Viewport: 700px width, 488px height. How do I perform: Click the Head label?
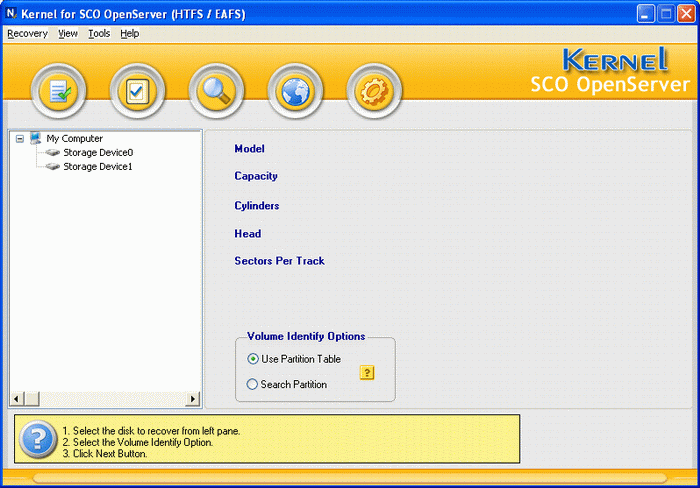tap(248, 234)
